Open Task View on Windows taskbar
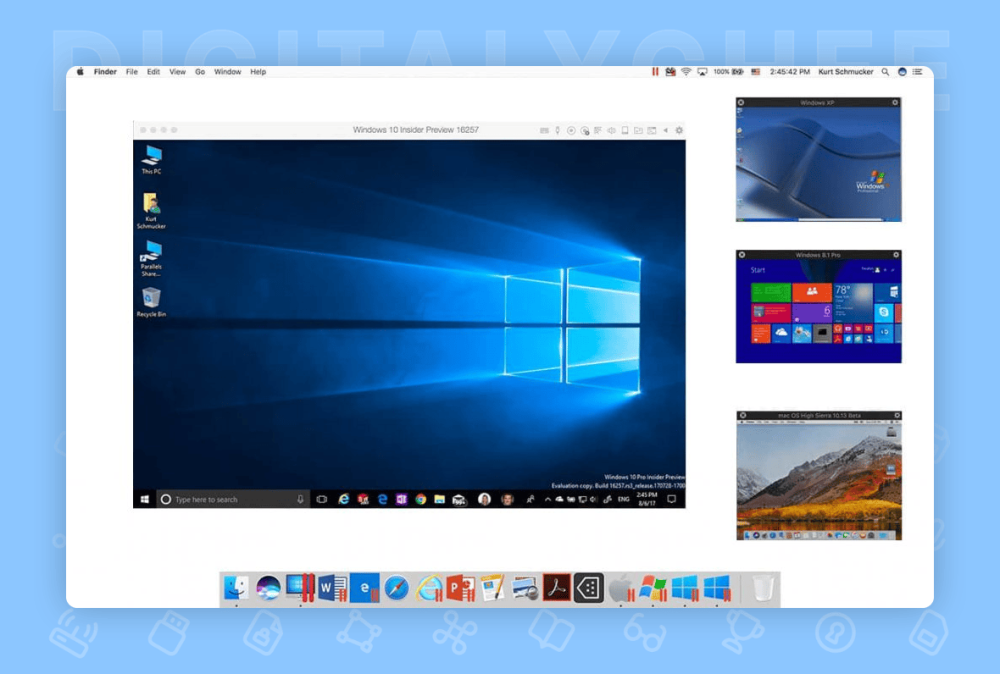This screenshot has height=674, width=1000. pos(321,499)
